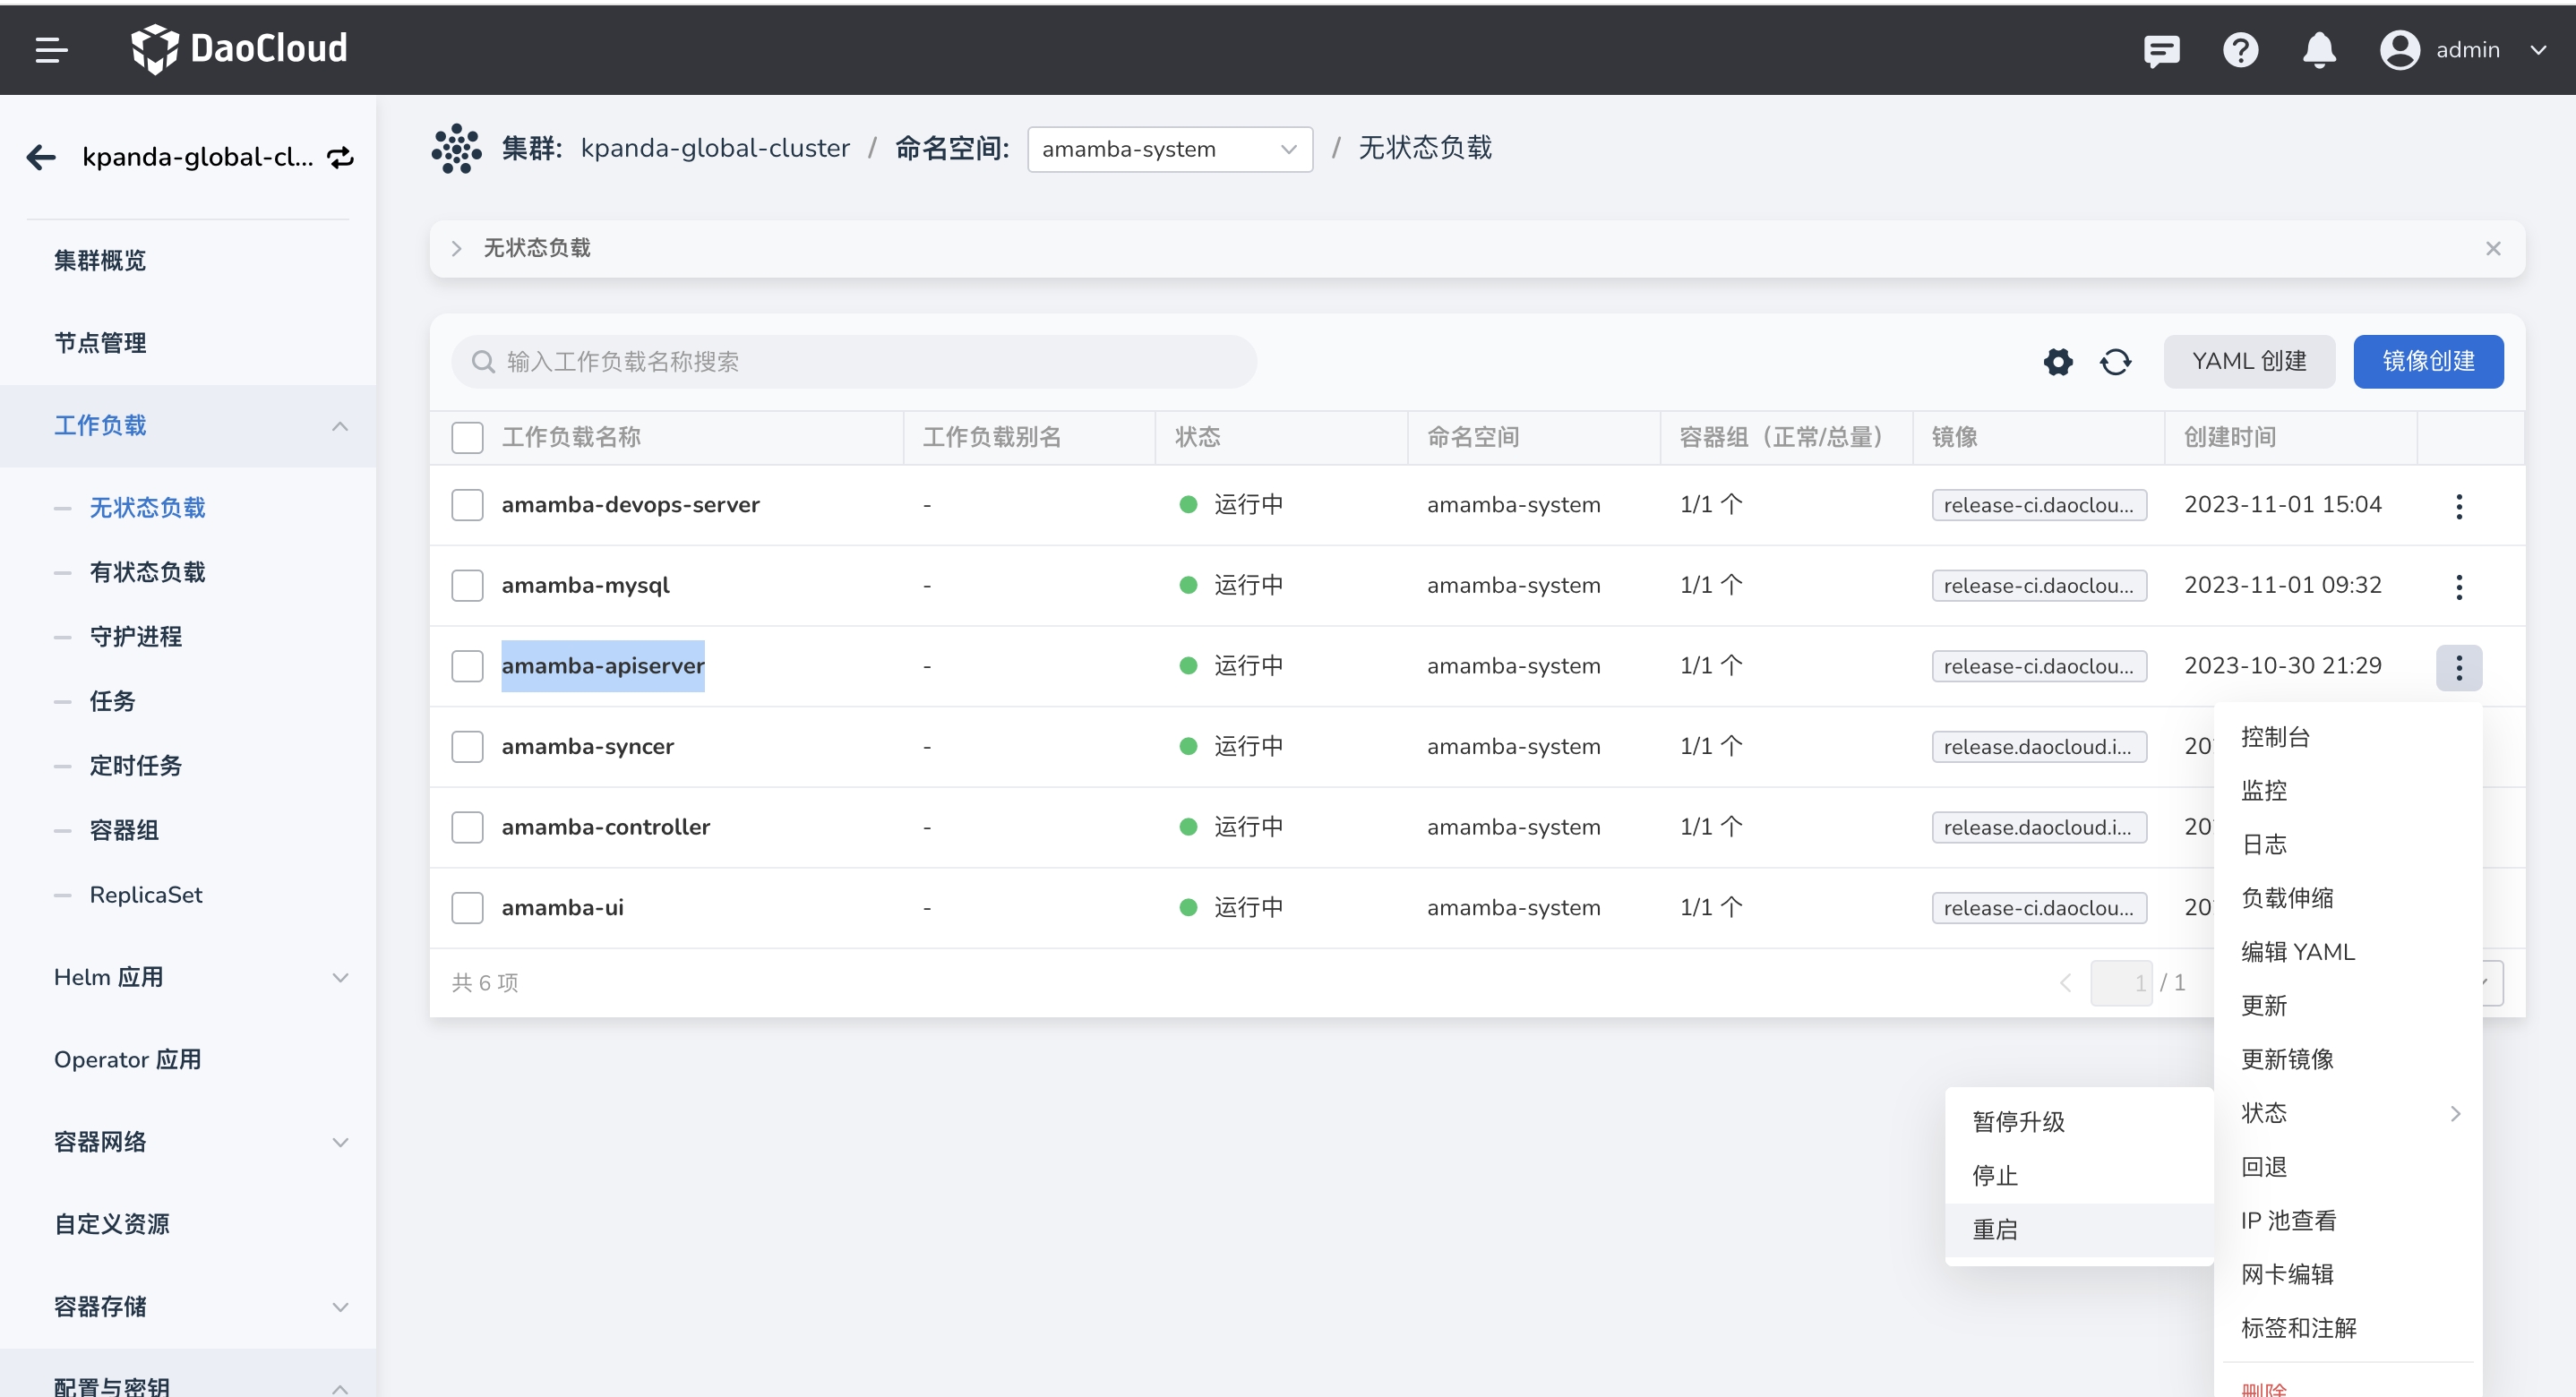Viewport: 2576px width, 1397px height.
Task: Refresh the workload list
Action: click(2115, 362)
